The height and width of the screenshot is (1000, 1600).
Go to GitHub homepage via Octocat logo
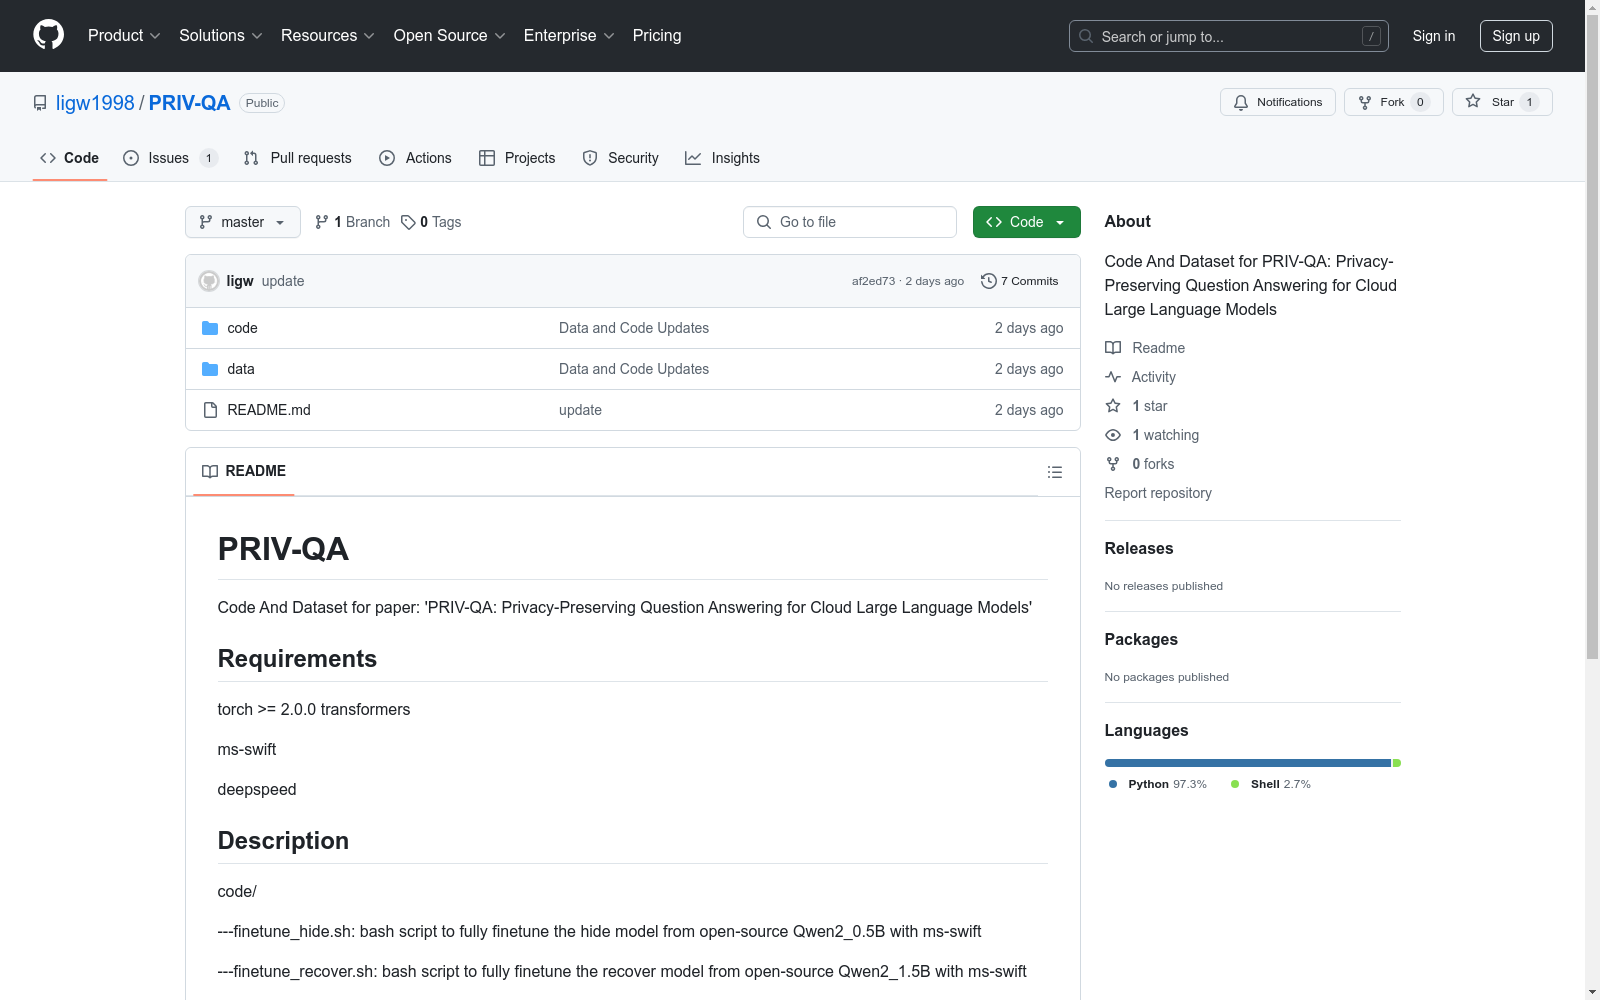point(48,35)
